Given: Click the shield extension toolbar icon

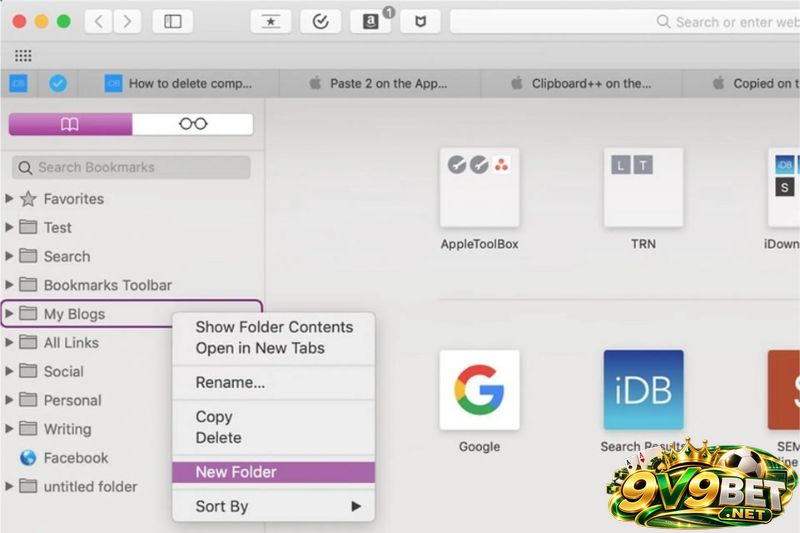Looking at the screenshot, I should pos(420,21).
